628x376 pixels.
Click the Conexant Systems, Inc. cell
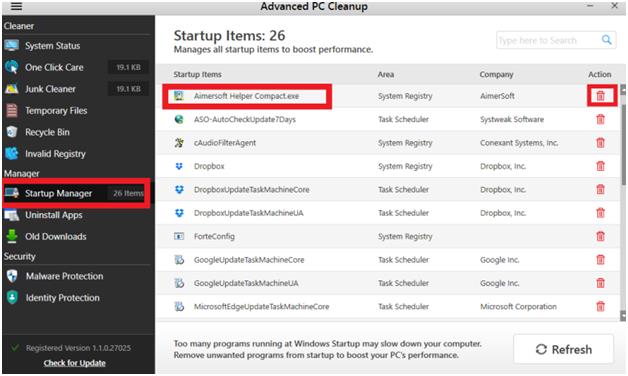519,143
